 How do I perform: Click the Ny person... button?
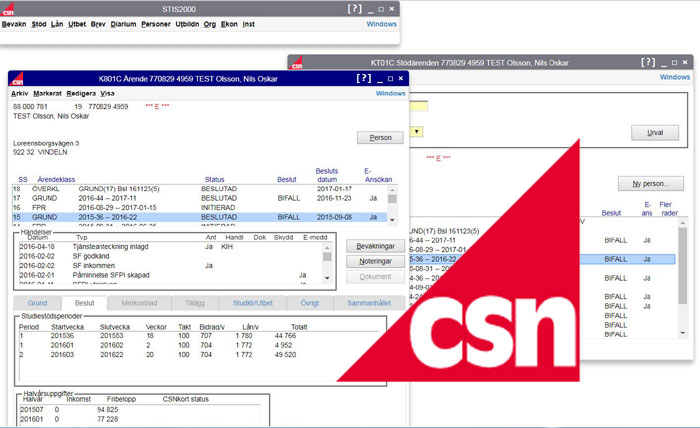coord(650,183)
